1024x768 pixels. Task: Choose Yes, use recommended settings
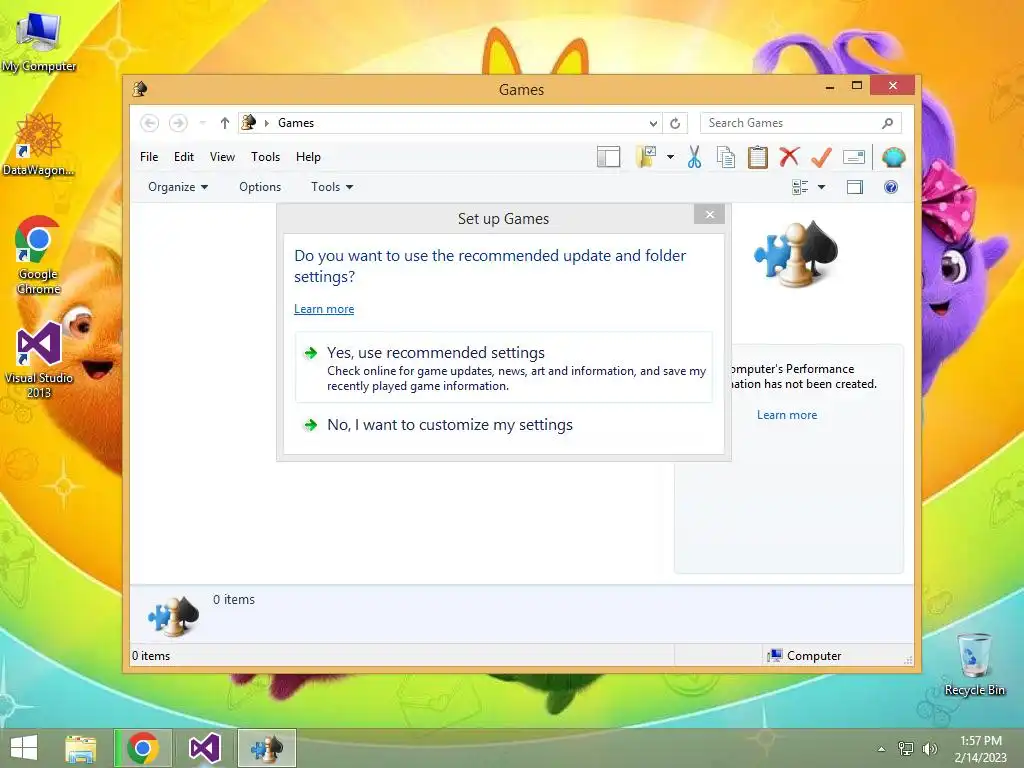point(504,368)
